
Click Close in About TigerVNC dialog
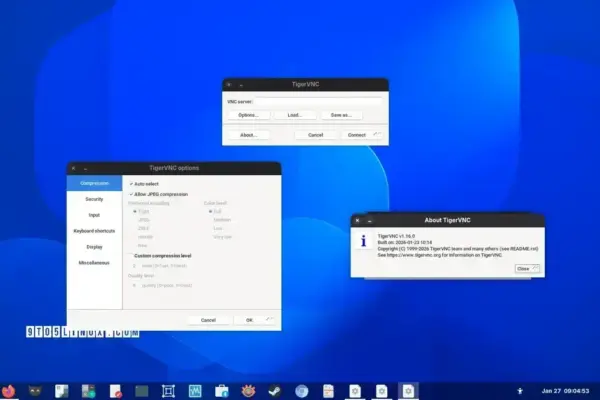(x=527, y=269)
